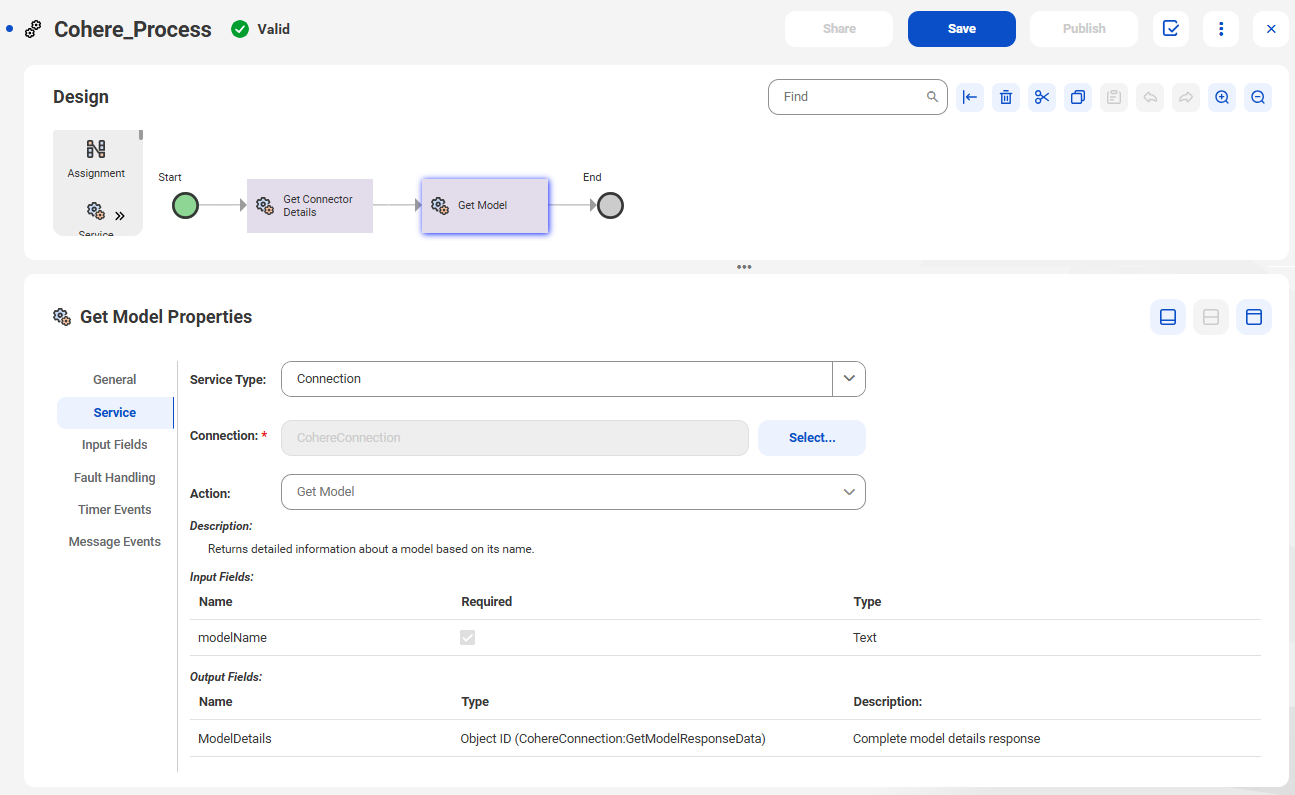Click the copy icon in Design toolbar

(1078, 97)
